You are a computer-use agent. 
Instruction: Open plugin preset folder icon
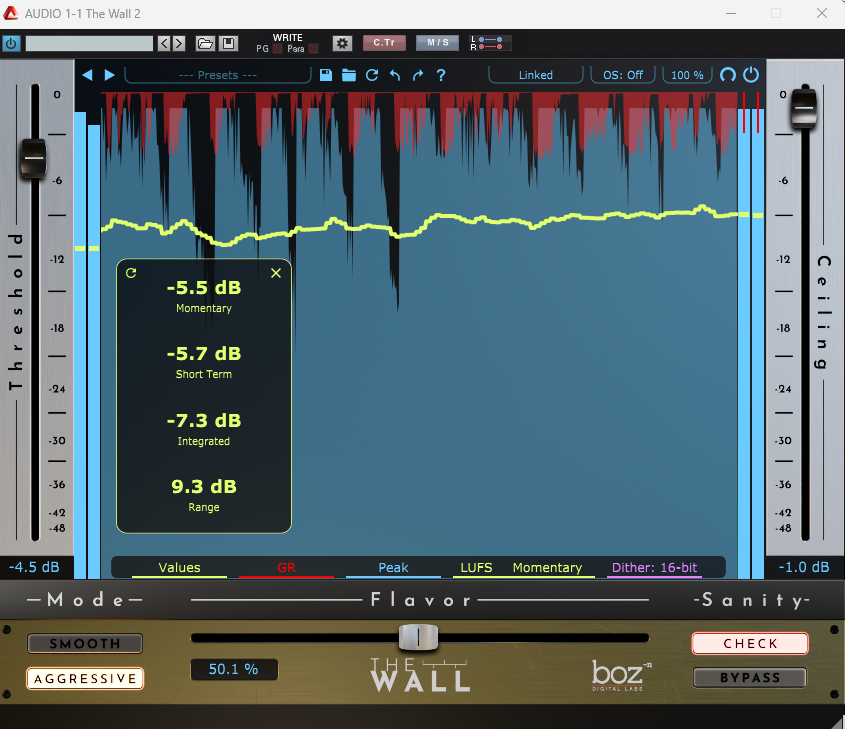(x=349, y=75)
